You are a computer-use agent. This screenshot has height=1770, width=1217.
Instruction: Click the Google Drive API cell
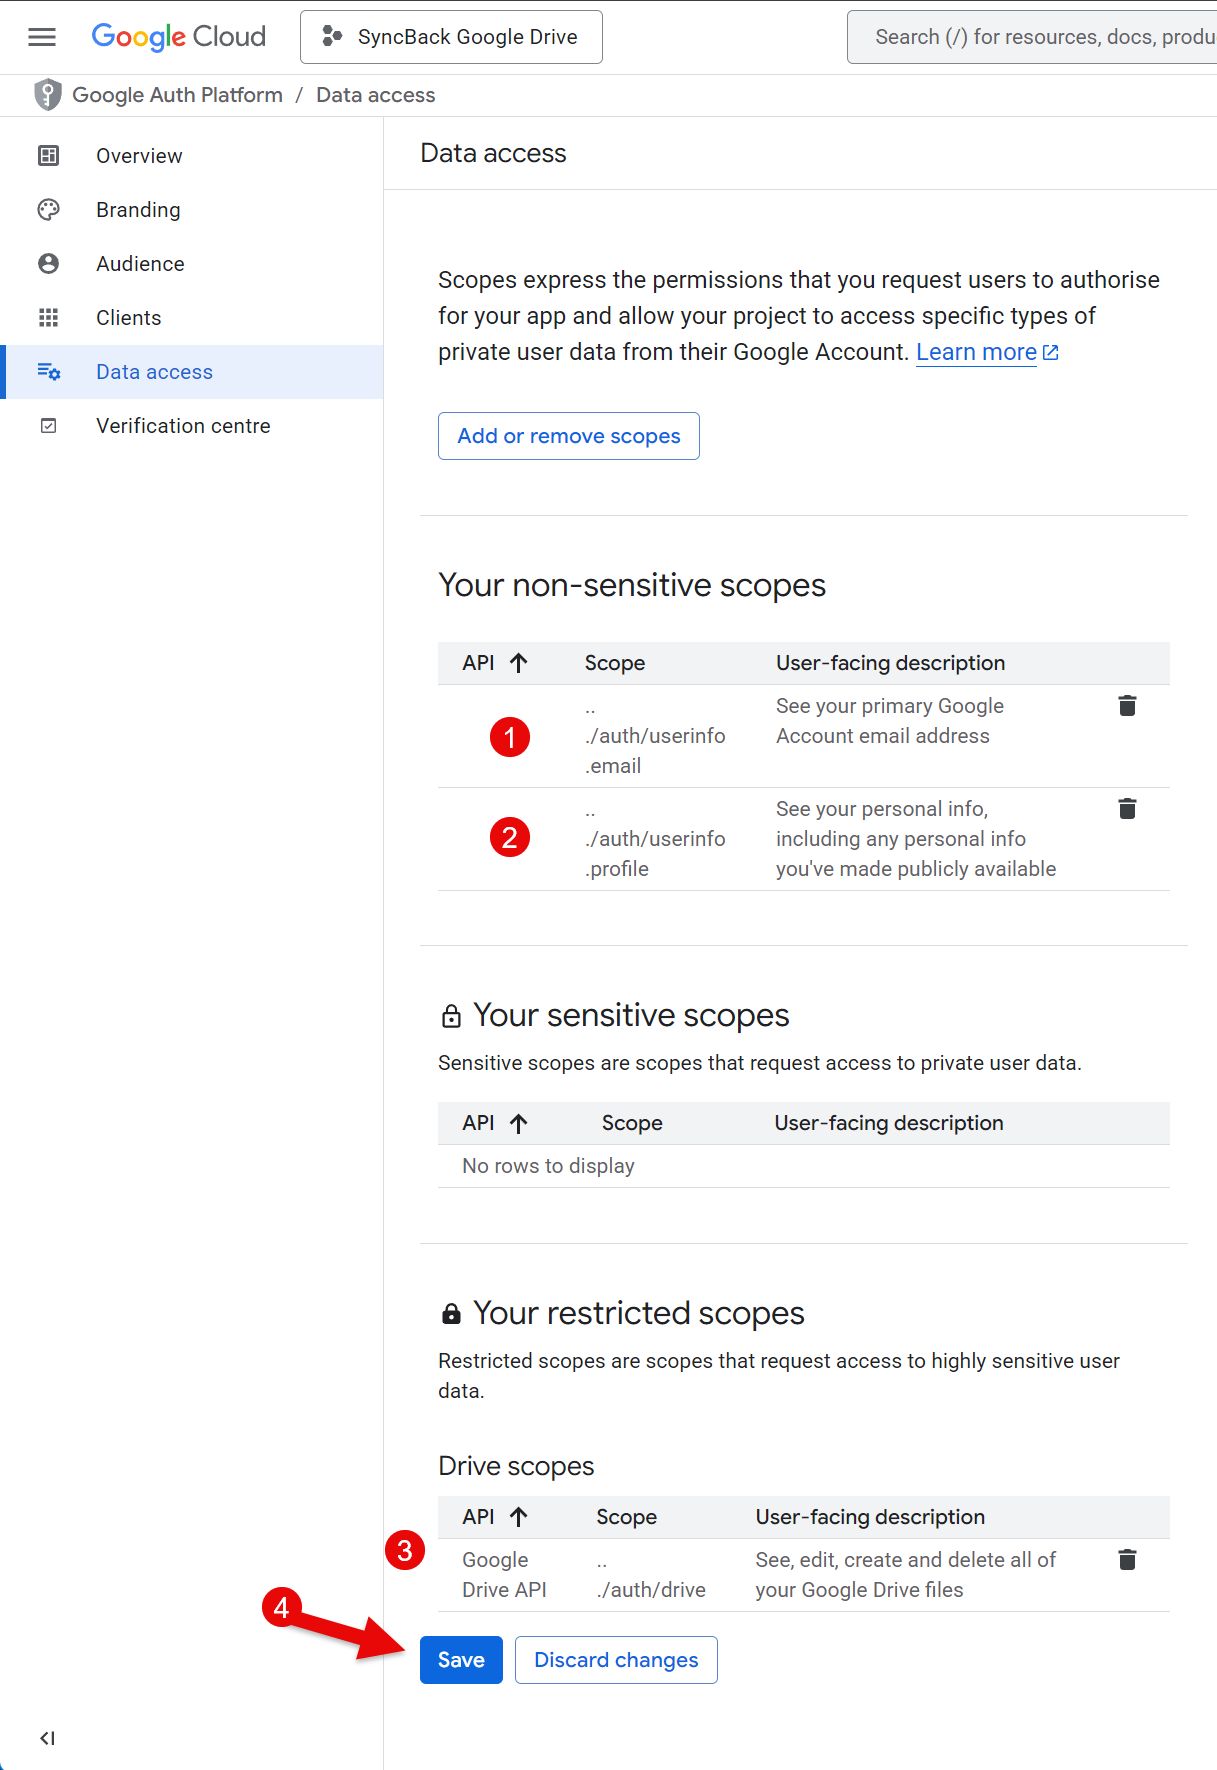click(504, 1575)
